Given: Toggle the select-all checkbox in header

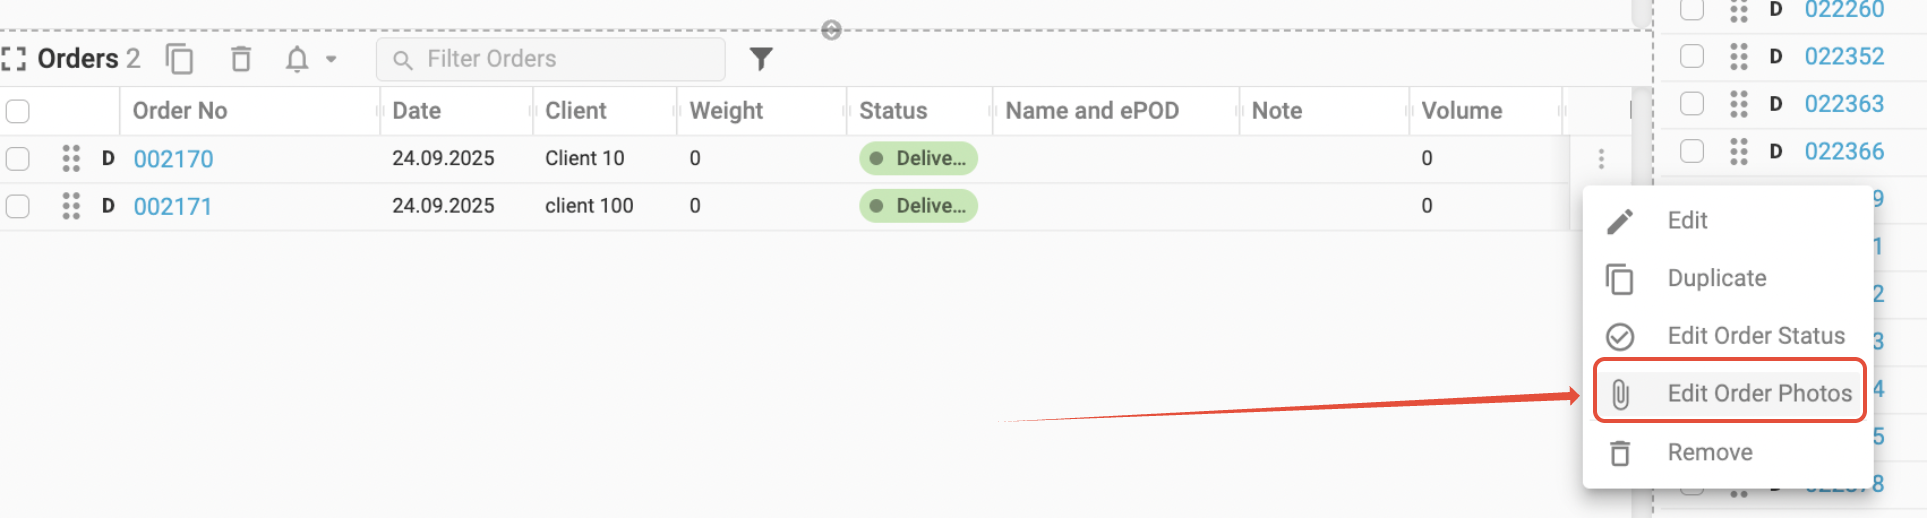Looking at the screenshot, I should [x=18, y=111].
